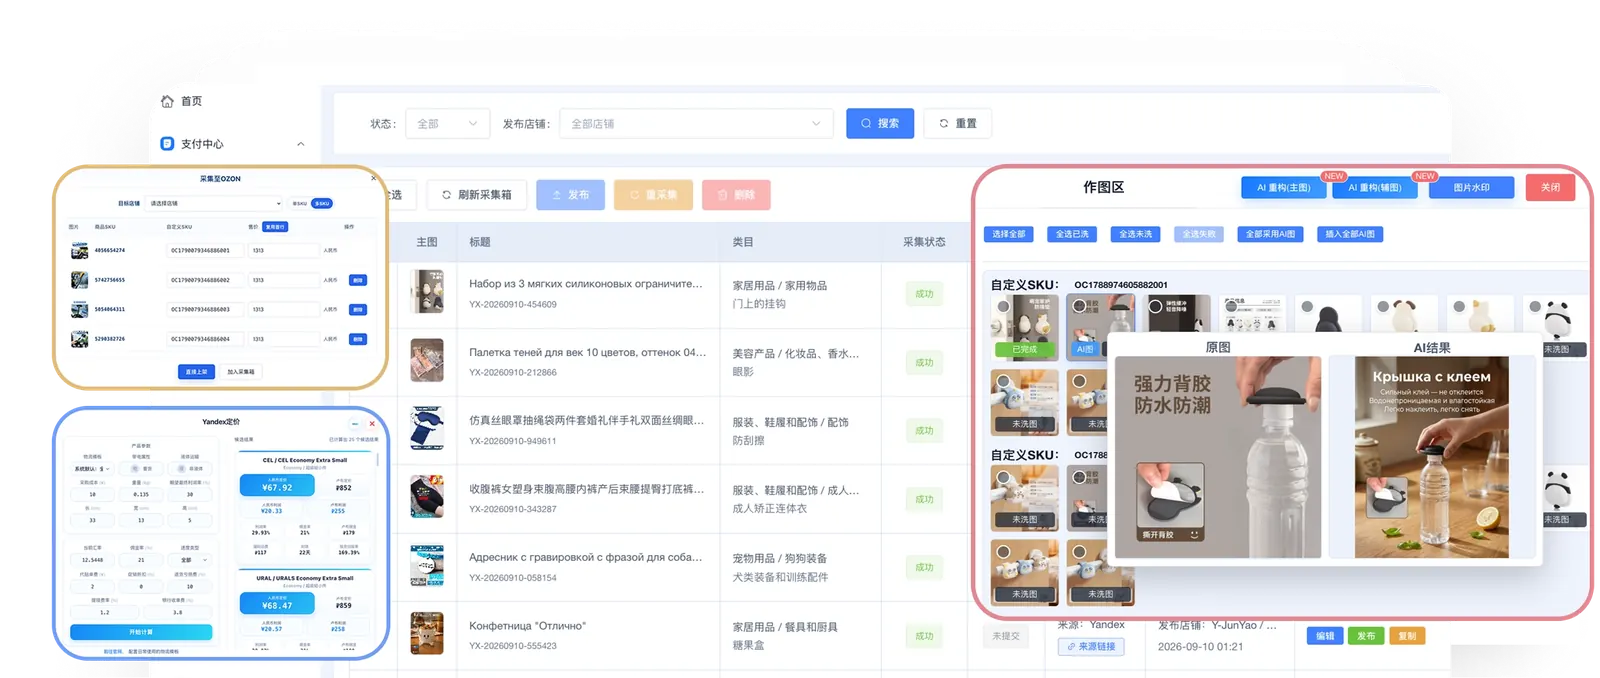This screenshot has height=678, width=1600.
Task: Select the circle on the black penguin image
Action: [x=1307, y=306]
